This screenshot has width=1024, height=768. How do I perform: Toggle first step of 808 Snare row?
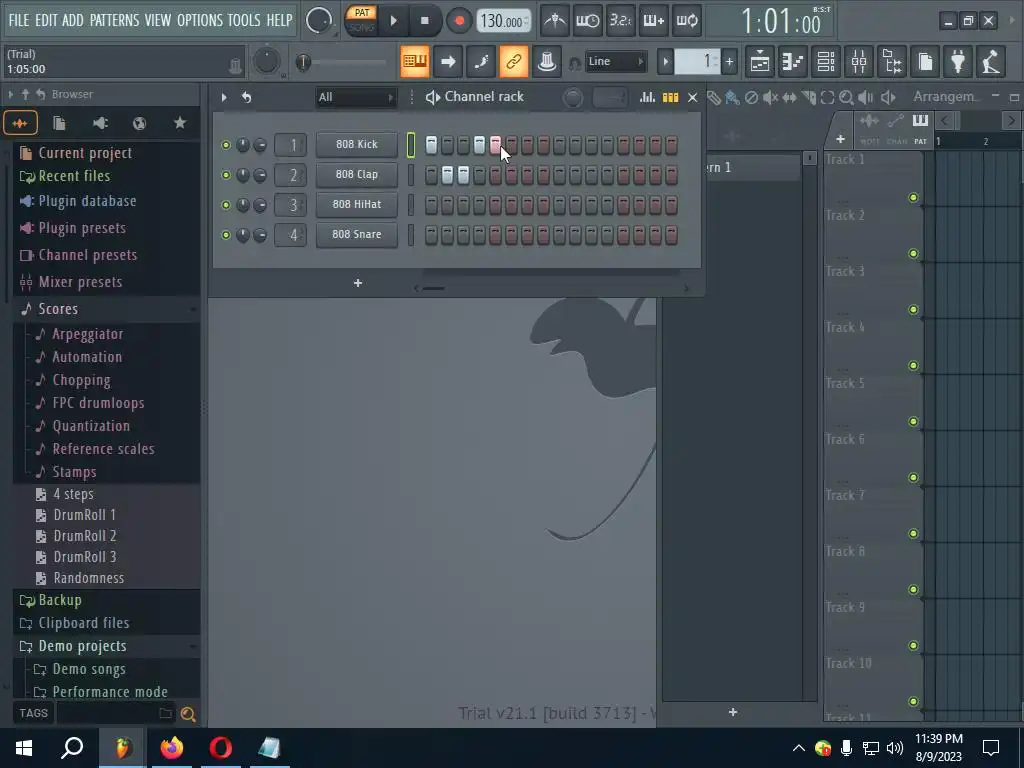(432, 234)
